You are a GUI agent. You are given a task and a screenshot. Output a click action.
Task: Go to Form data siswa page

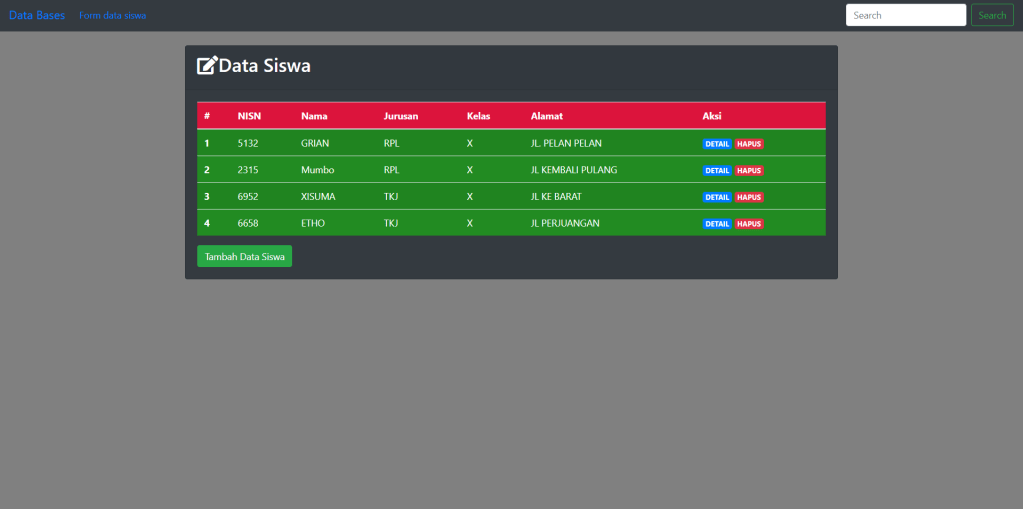coord(113,16)
